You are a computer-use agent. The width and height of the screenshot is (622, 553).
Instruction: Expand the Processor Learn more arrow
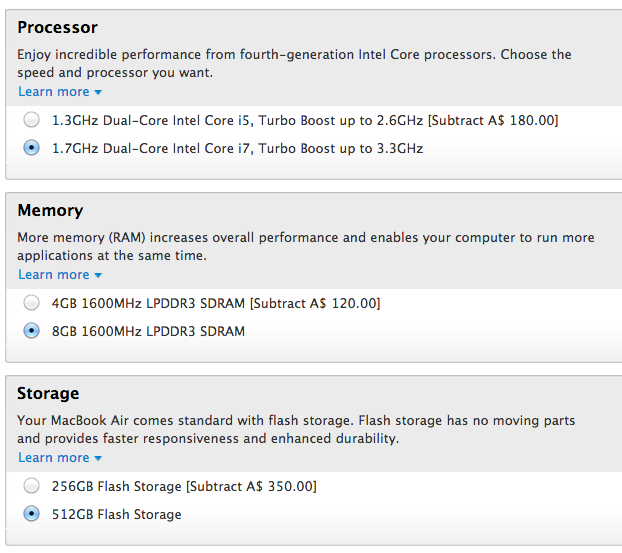pyautogui.click(x=98, y=93)
